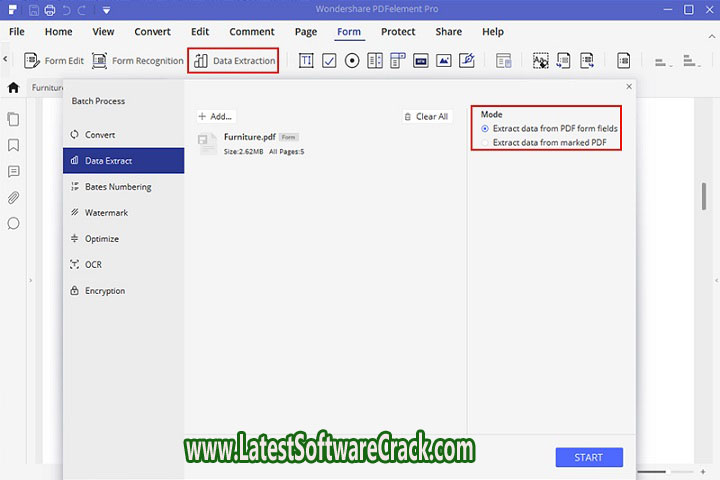Open the bookmarks sidebar icon

pyautogui.click(x=13, y=146)
